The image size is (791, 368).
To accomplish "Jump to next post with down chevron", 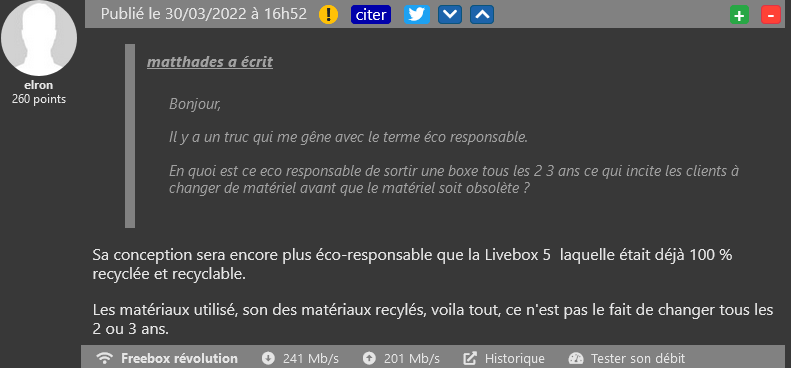I will [x=449, y=15].
